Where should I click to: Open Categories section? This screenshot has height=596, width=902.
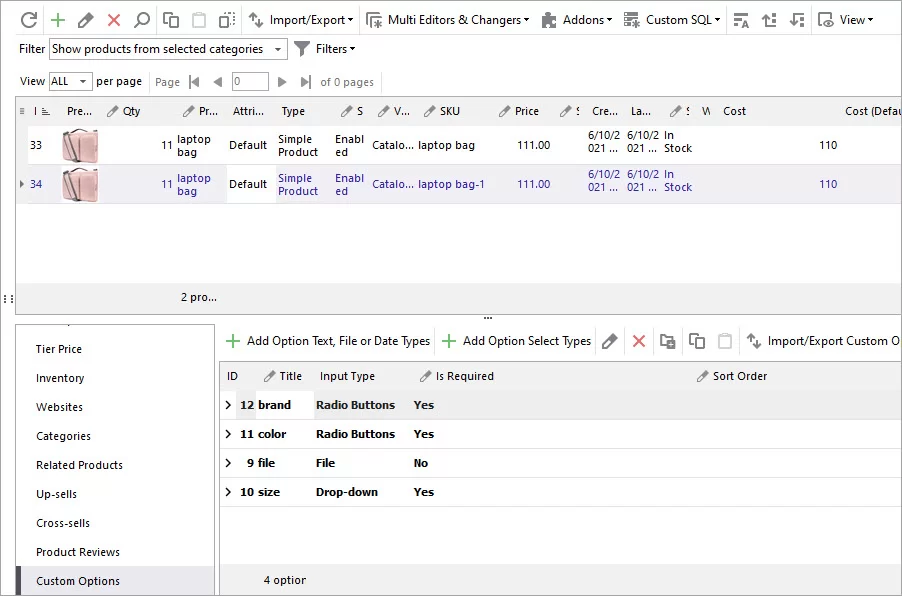tap(63, 436)
